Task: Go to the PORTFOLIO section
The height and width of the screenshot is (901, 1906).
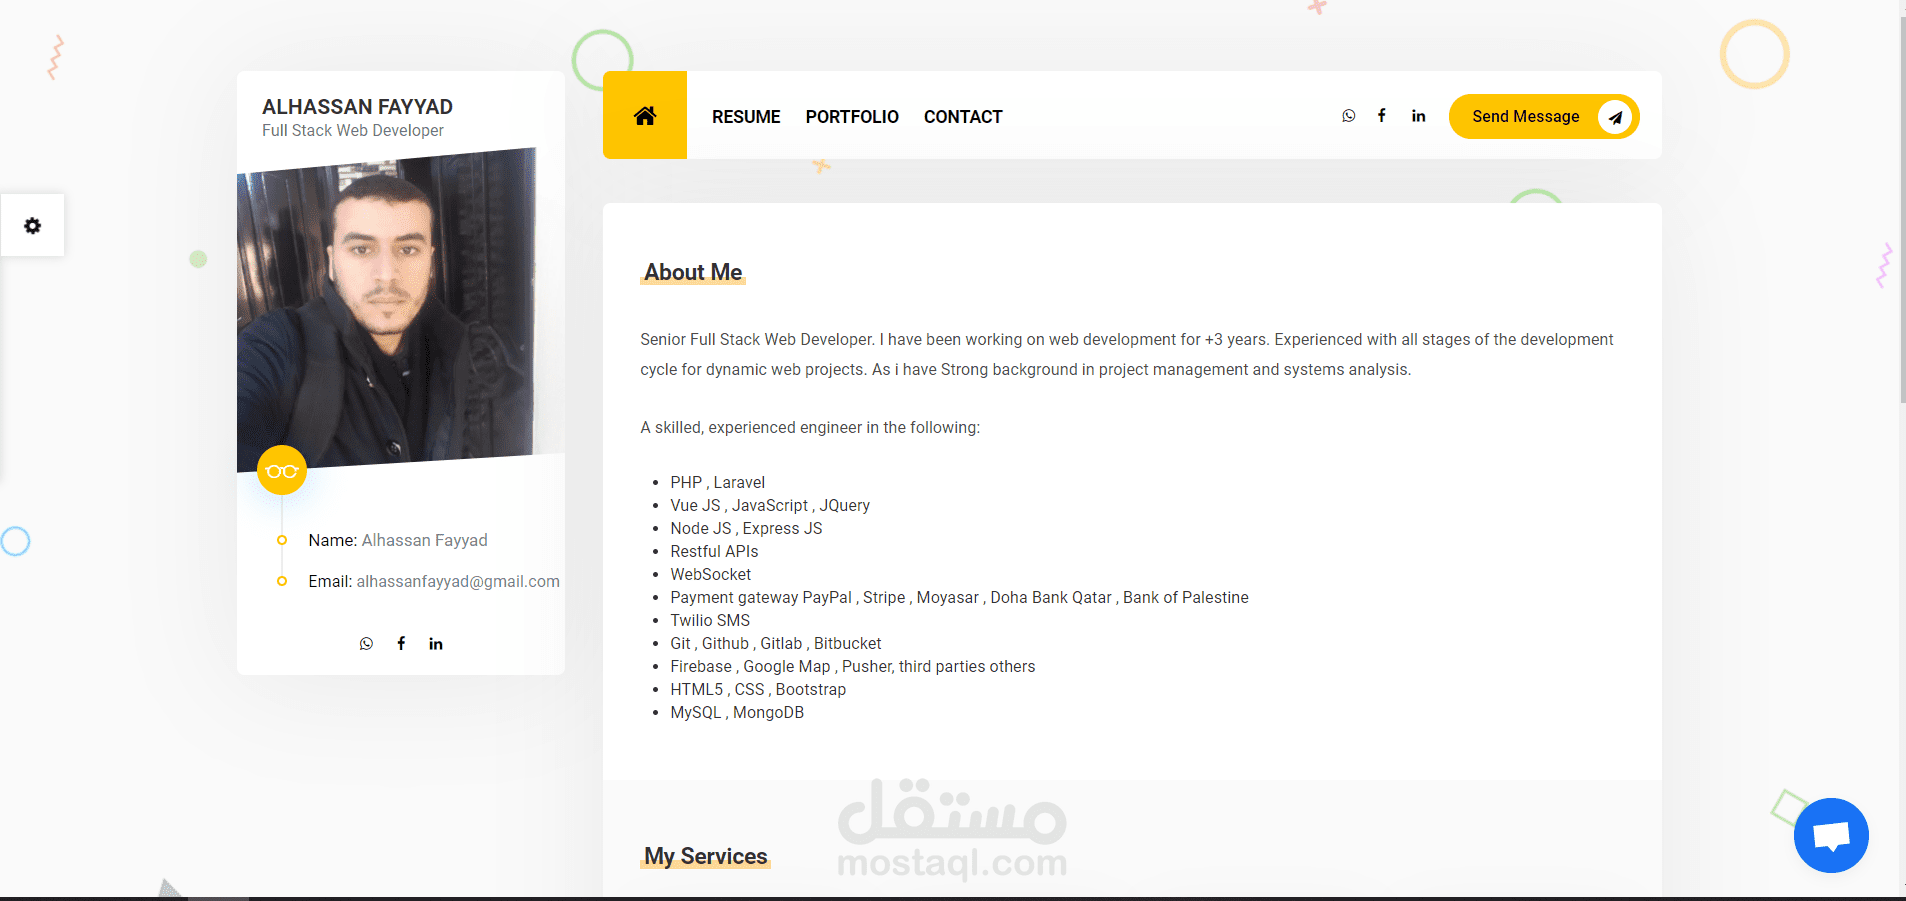Action: (x=852, y=117)
